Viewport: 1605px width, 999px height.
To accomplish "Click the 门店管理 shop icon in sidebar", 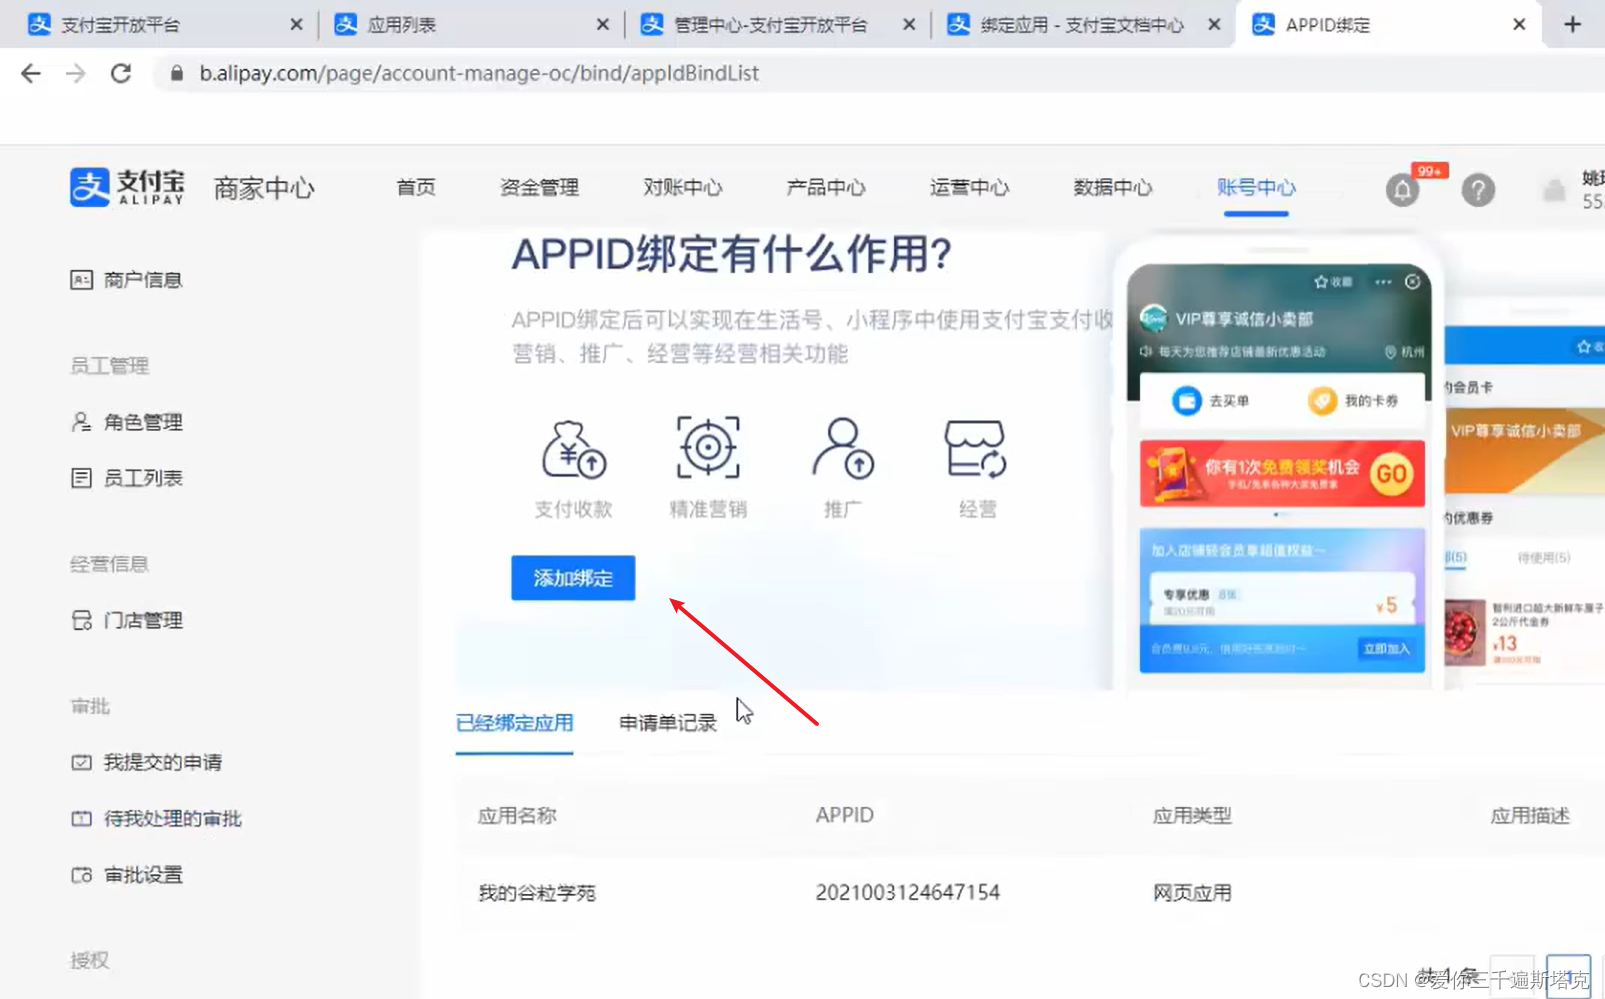I will point(82,619).
